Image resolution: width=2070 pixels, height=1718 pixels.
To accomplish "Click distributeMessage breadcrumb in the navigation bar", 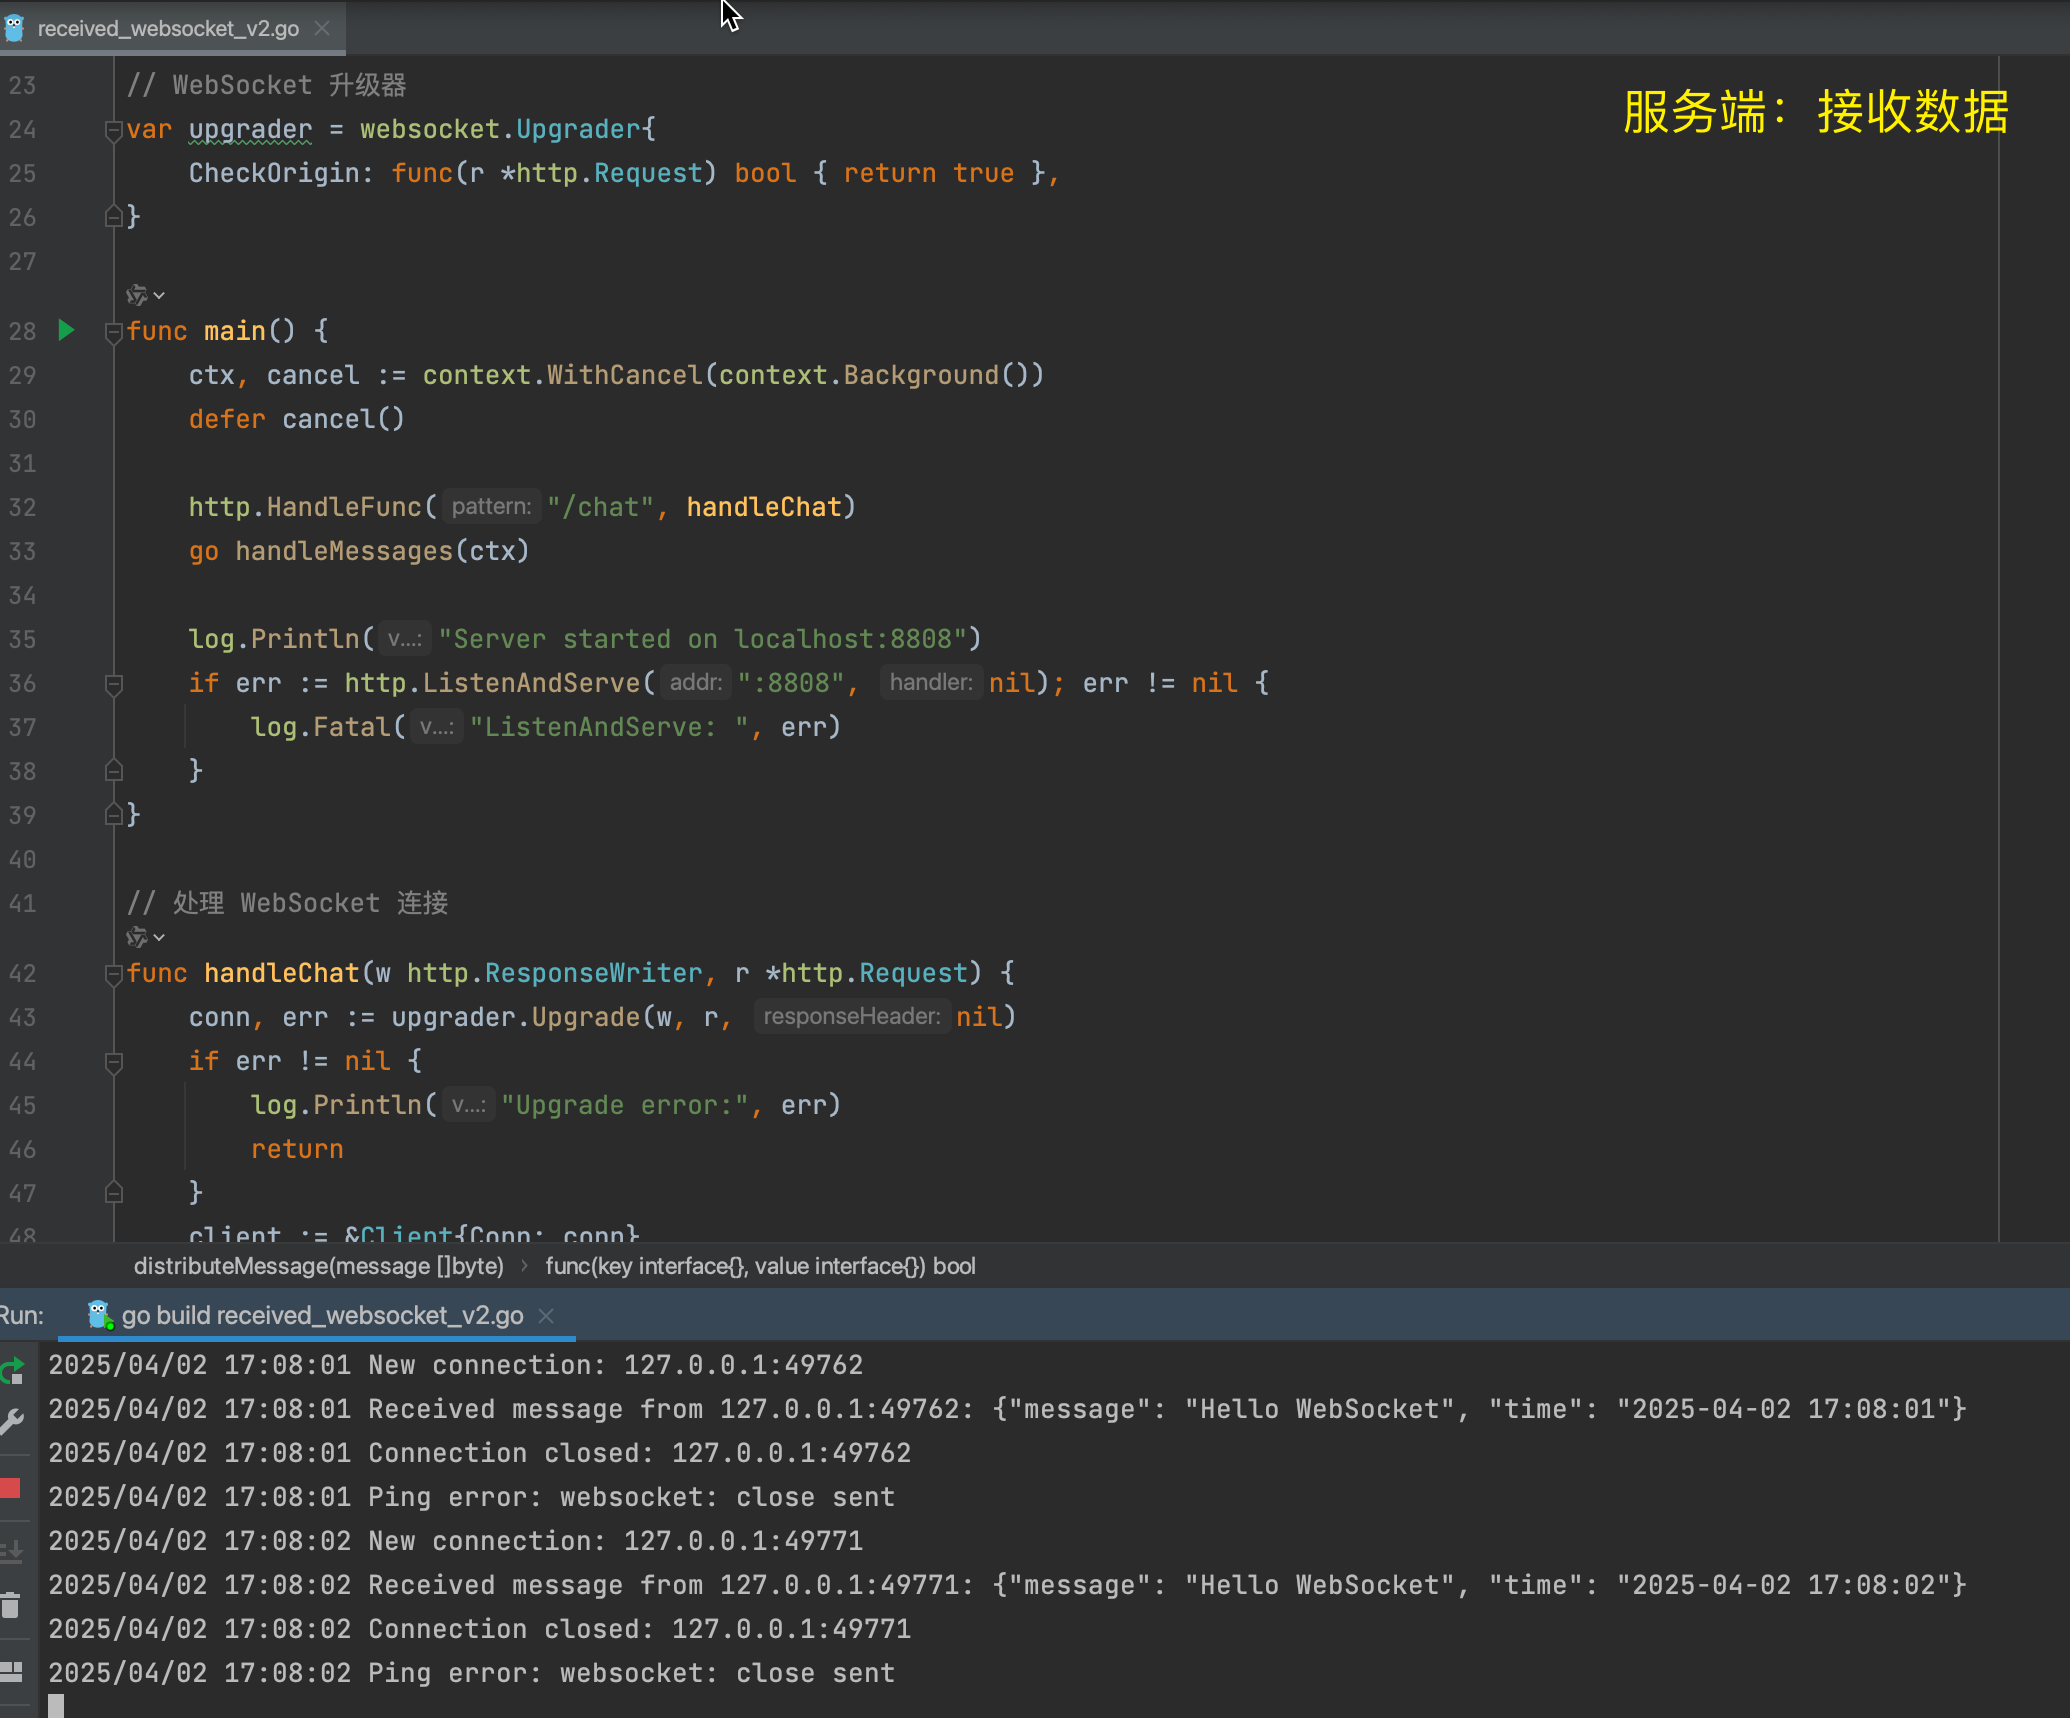I will coord(319,1266).
